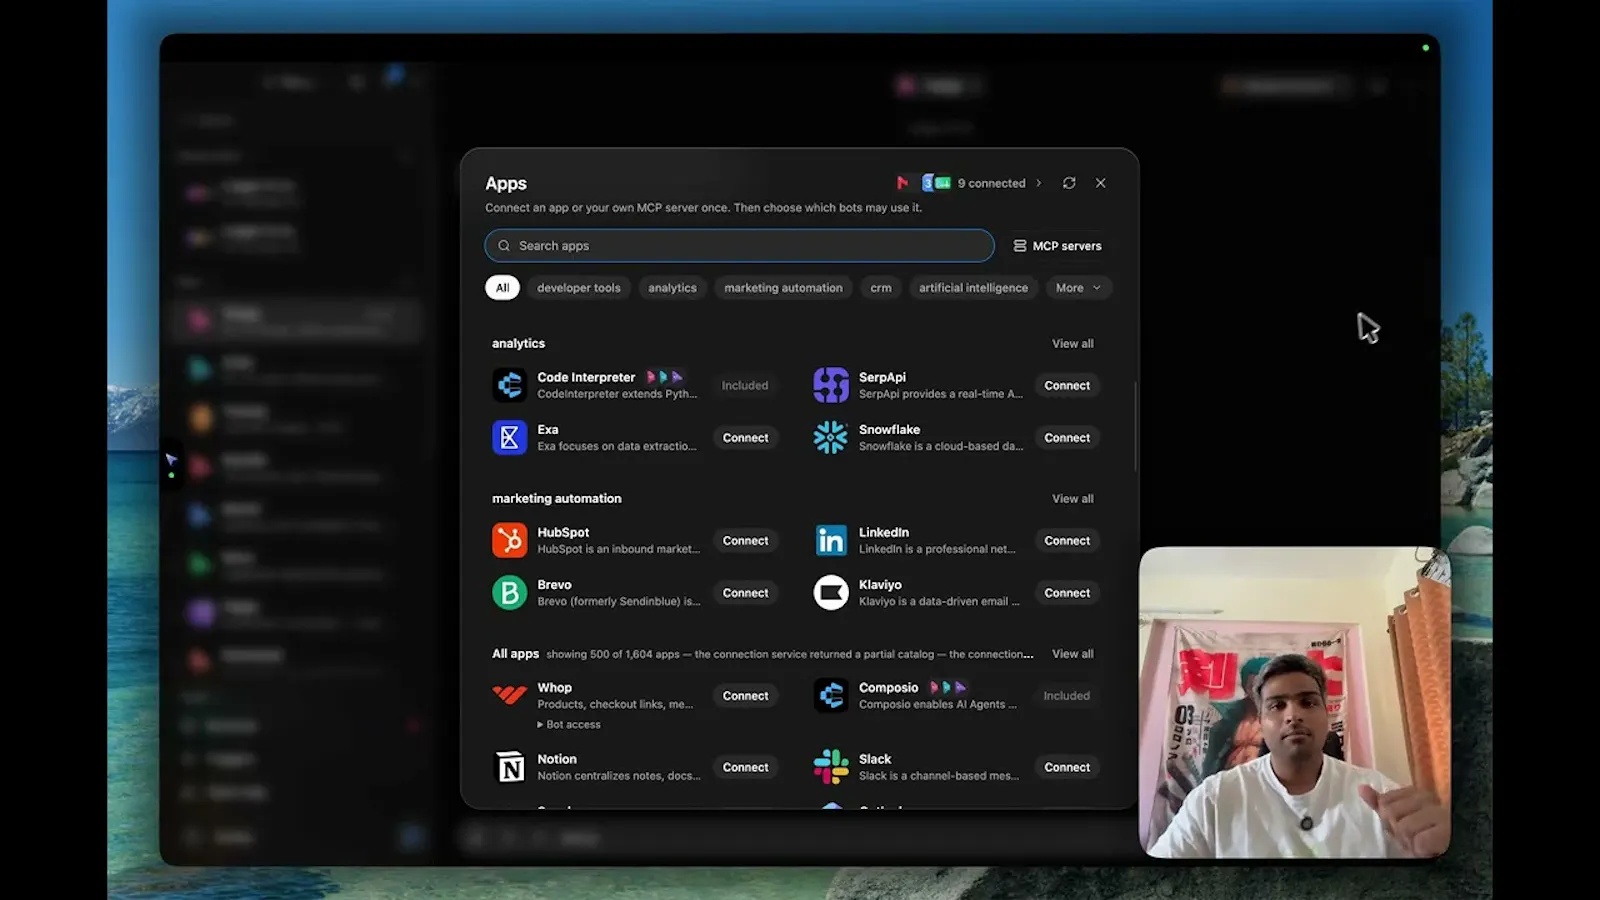The image size is (1600, 900).
Task: View all analytics apps
Action: [1072, 343]
